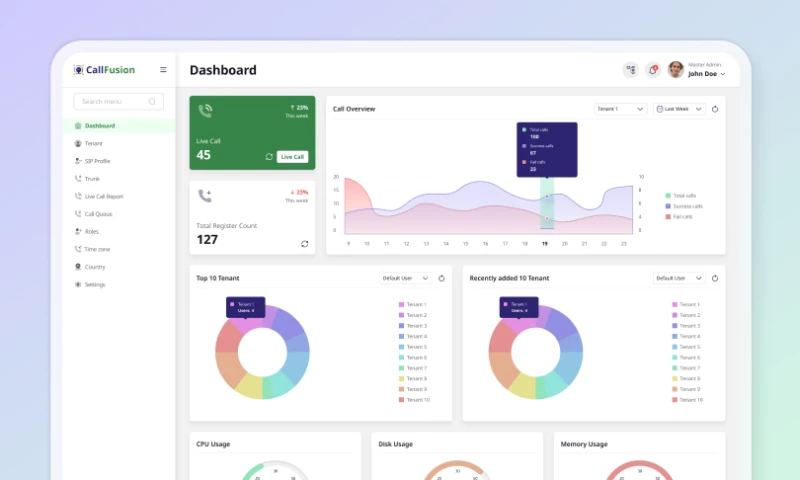Reload the Call Overview chart
800x480 pixels.
(715, 109)
